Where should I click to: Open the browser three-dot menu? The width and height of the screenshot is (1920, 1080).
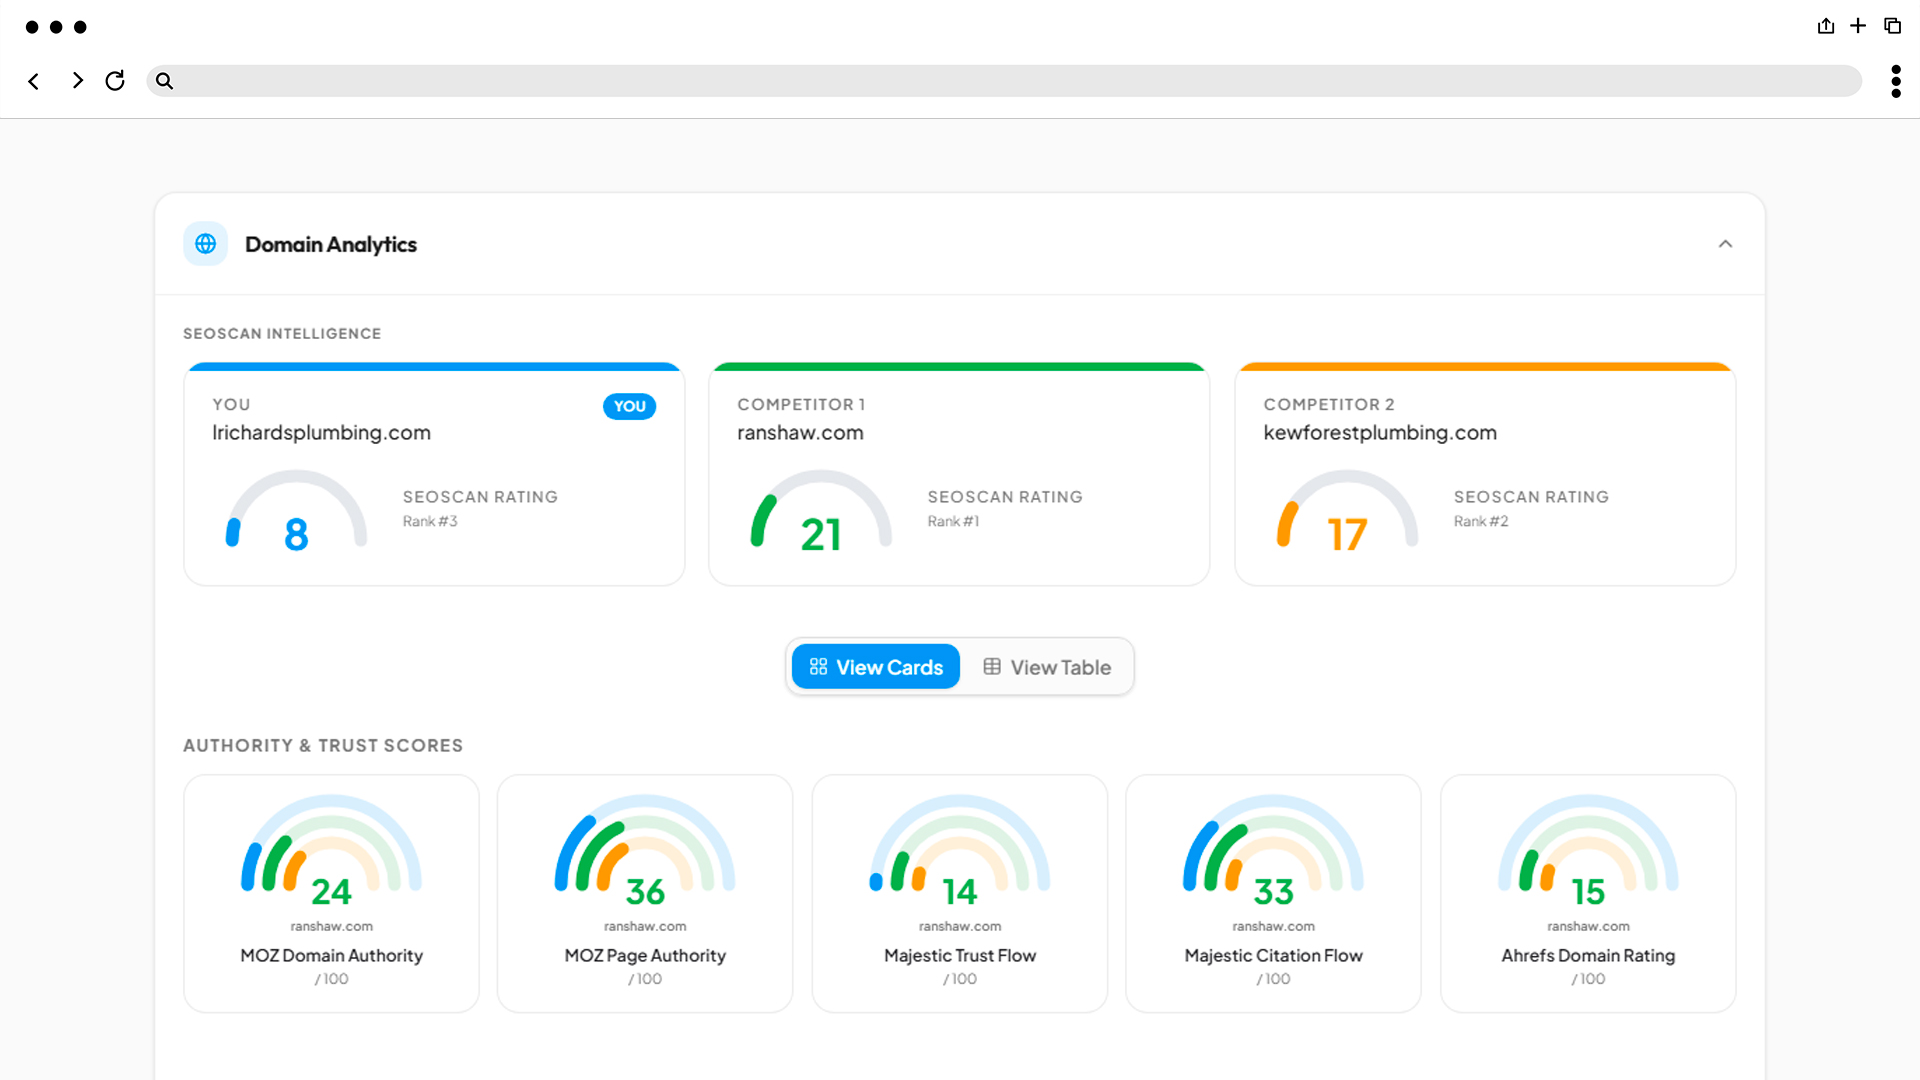1895,81
